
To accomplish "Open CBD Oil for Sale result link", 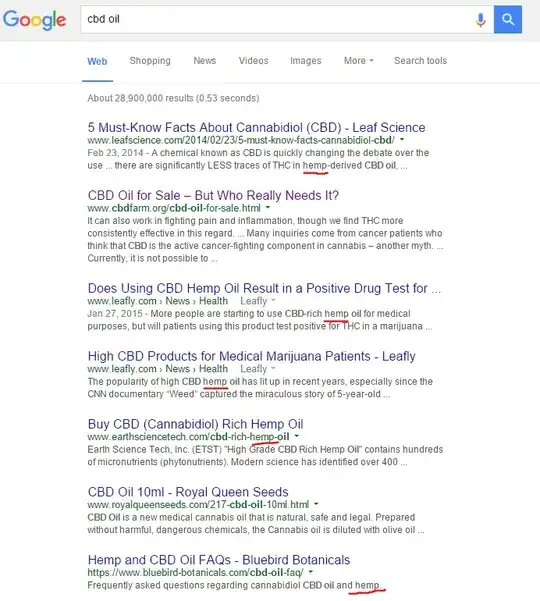I will click(x=213, y=195).
